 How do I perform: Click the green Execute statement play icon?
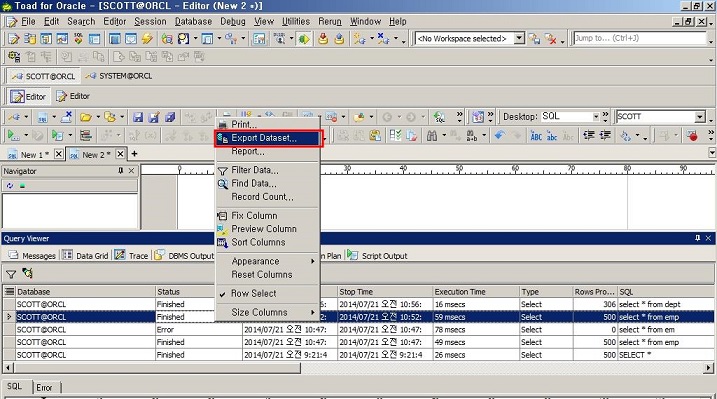[13, 135]
